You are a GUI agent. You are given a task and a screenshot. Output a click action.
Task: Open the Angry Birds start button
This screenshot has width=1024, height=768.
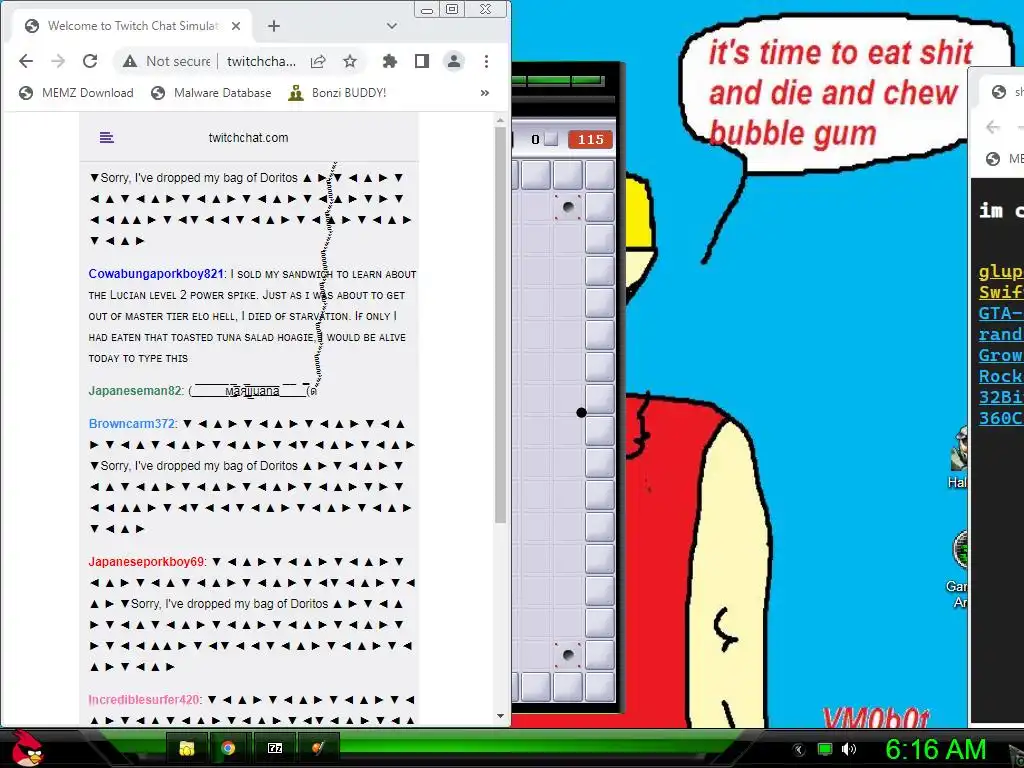point(27,748)
